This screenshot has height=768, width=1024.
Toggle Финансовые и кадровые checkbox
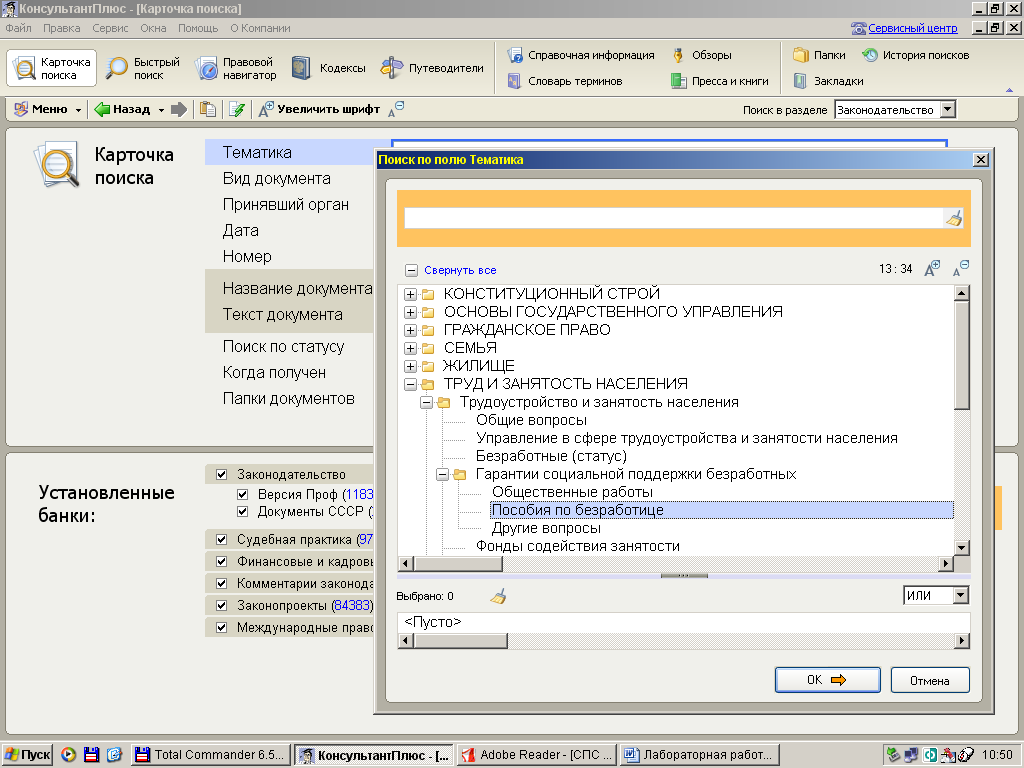click(x=221, y=562)
